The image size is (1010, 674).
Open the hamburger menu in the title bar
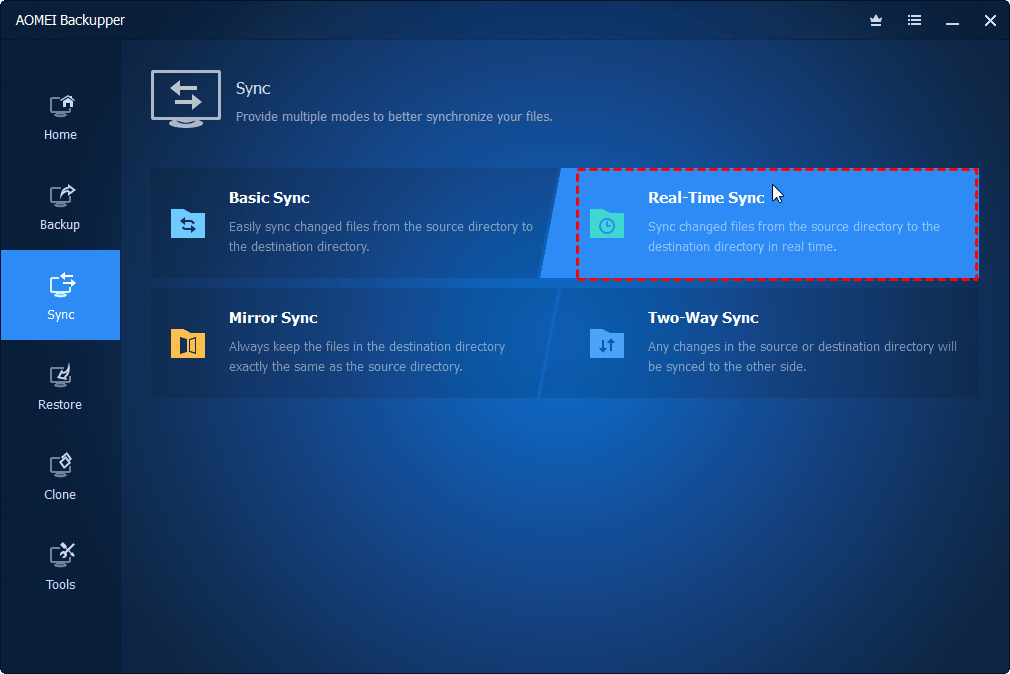coord(914,20)
